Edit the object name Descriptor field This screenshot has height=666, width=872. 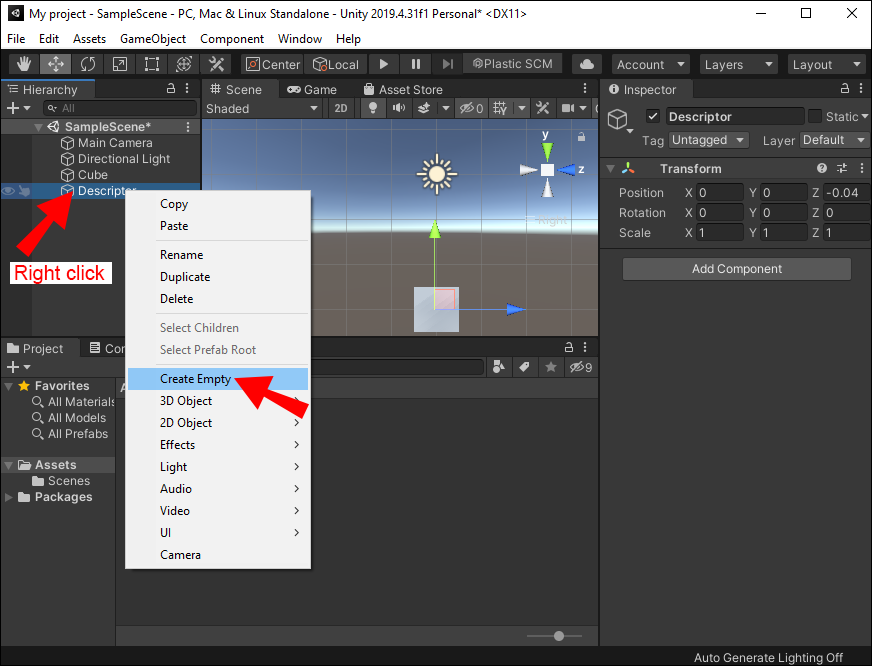[x=735, y=116]
